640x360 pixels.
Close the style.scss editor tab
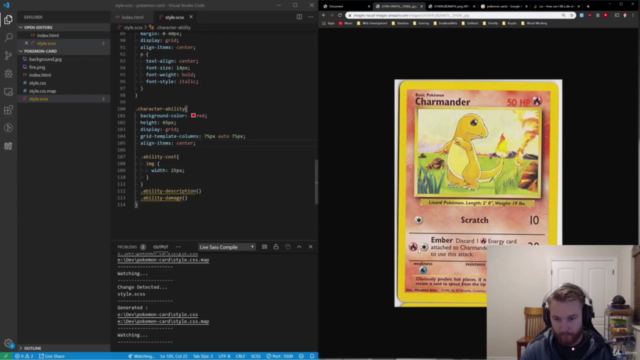[191, 17]
